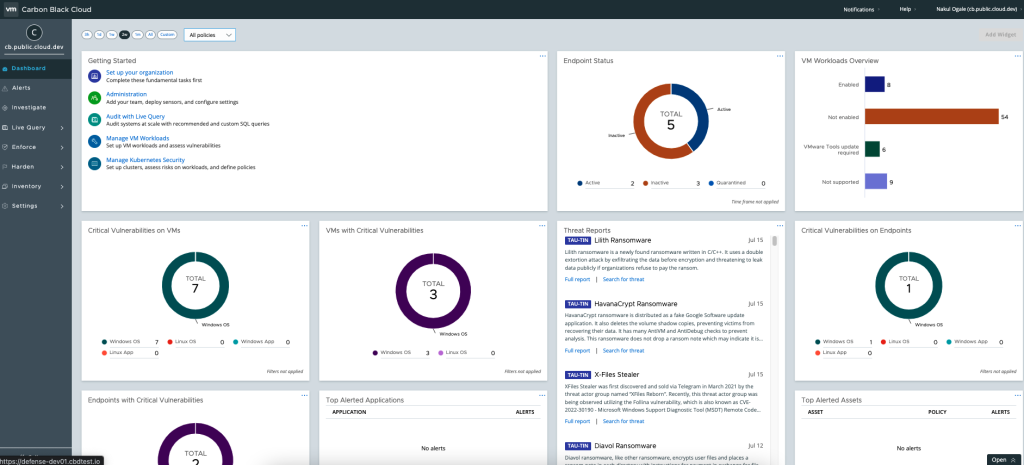Open the Help menu in header
Image resolution: width=1024 pixels, height=465 pixels.
tap(906, 10)
